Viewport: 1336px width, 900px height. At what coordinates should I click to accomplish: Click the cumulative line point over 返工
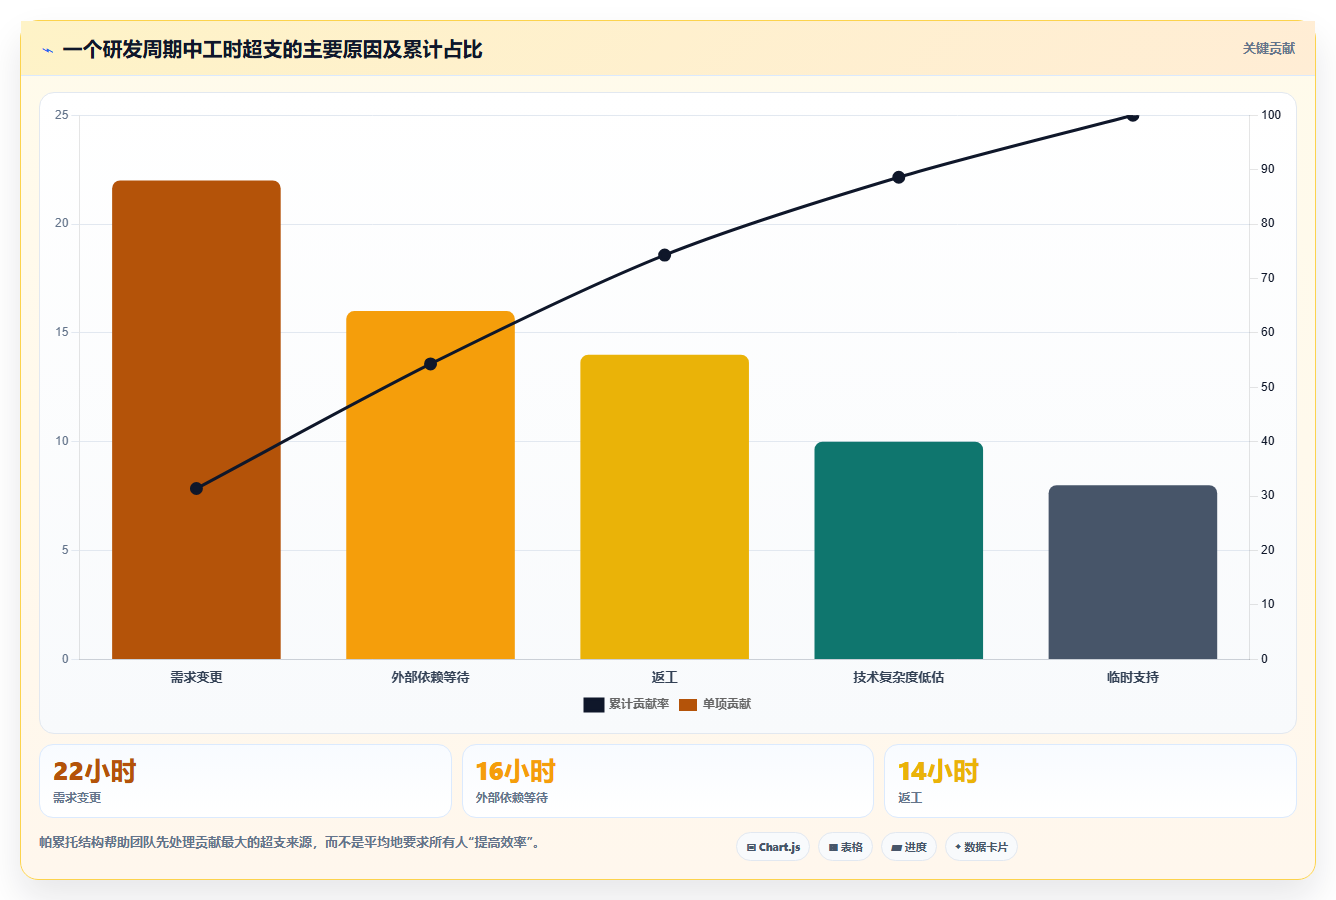(664, 255)
